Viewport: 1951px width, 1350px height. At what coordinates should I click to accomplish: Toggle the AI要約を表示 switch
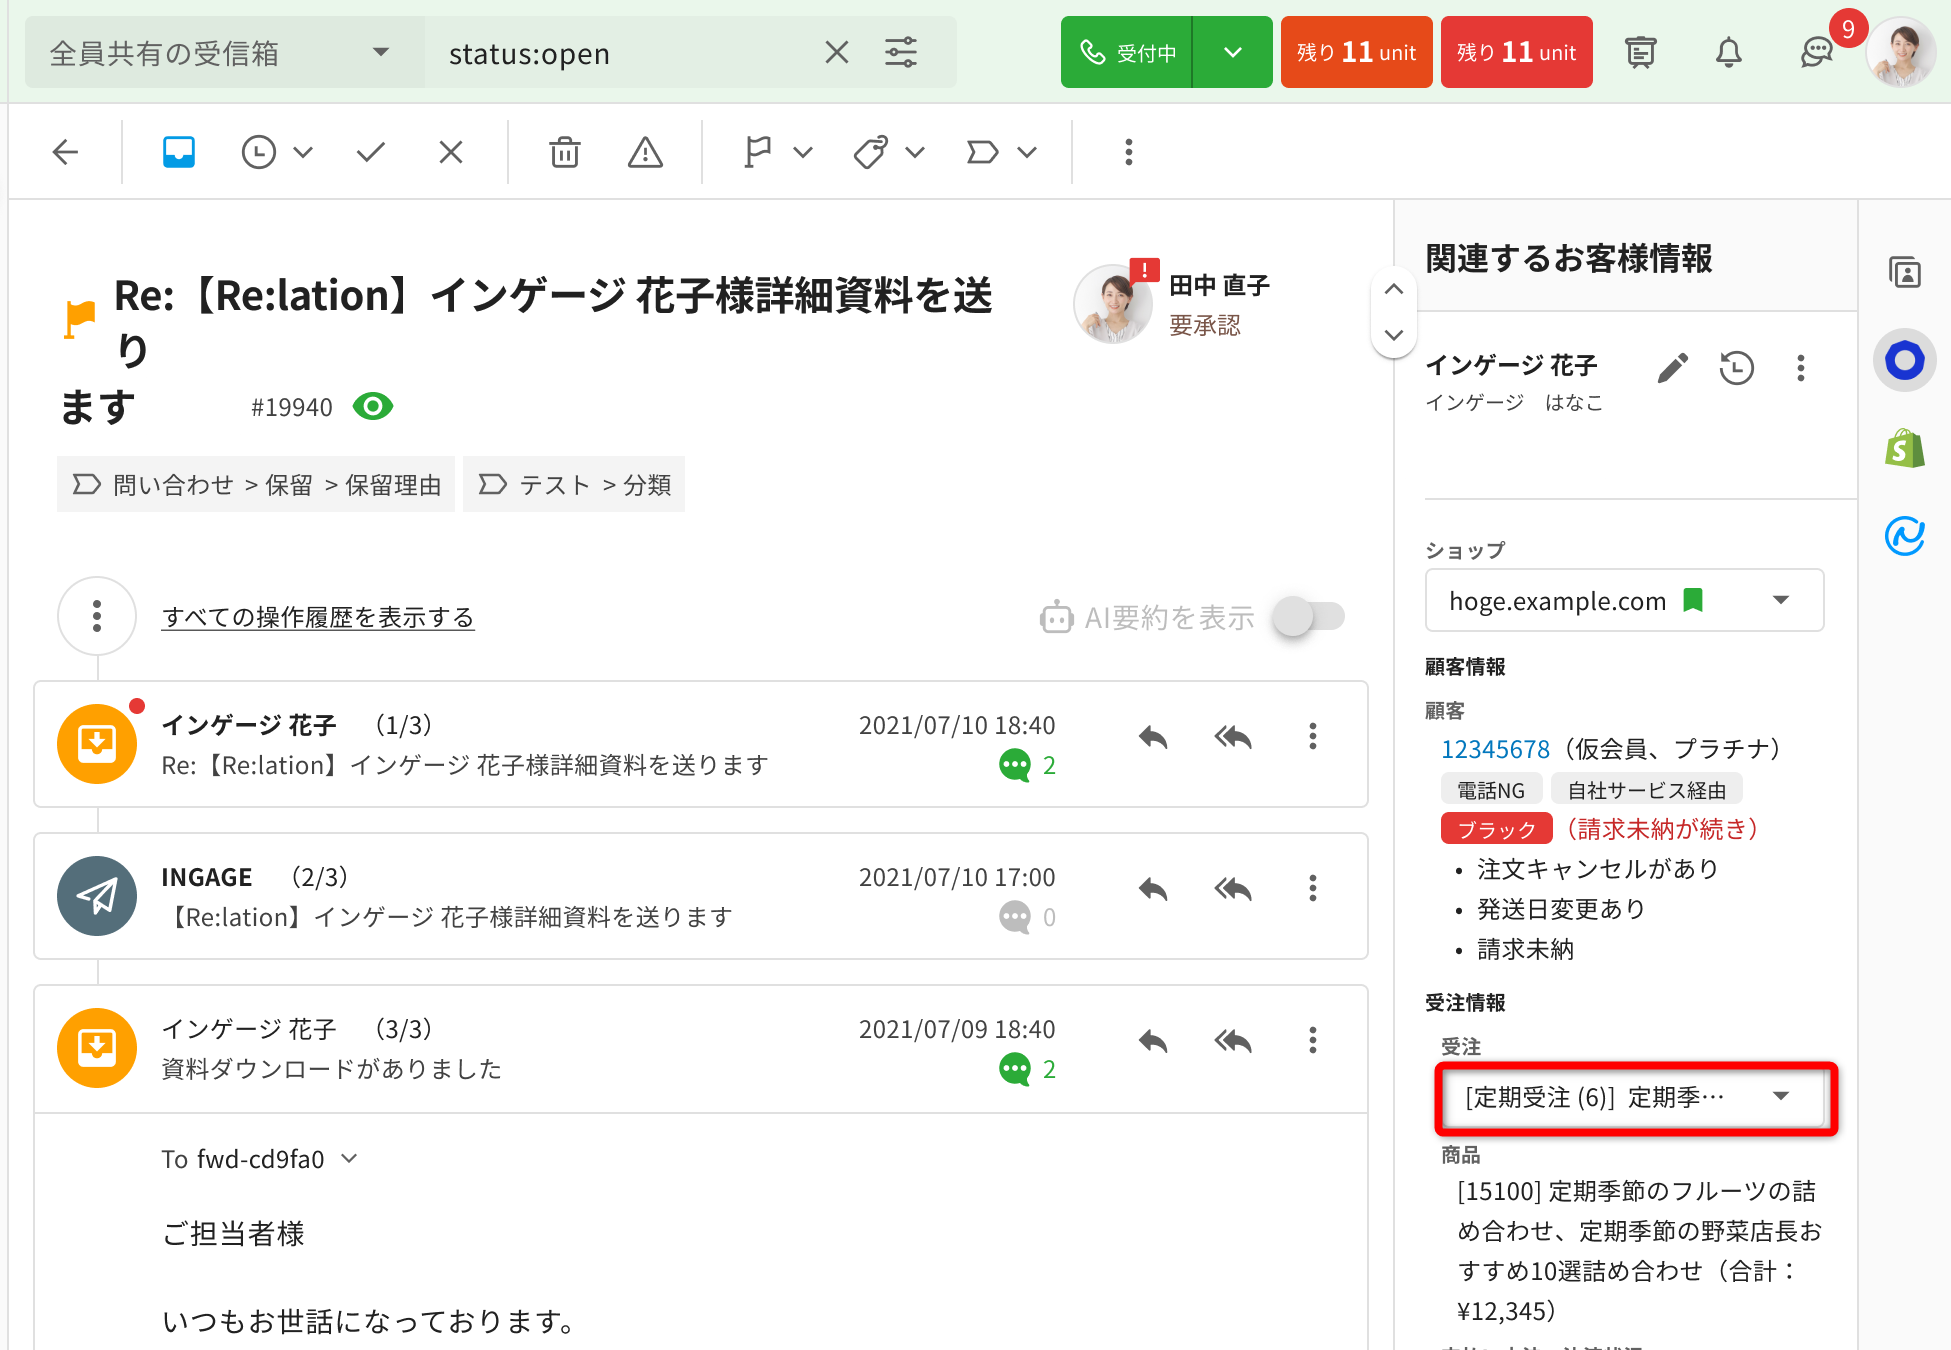point(1308,617)
